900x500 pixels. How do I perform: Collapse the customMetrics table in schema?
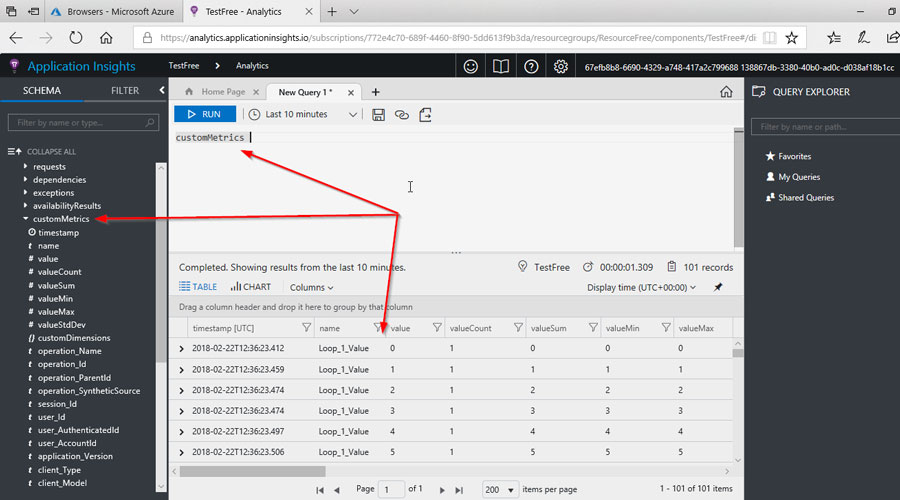point(25,219)
